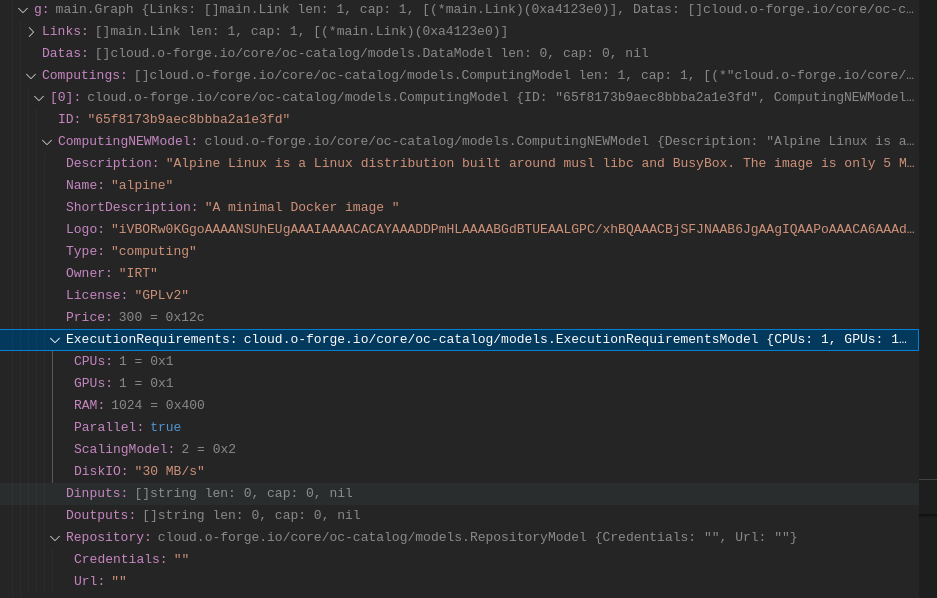Collapse the root g: main.Graph node
The width and height of the screenshot is (937, 598).
tap(23, 9)
